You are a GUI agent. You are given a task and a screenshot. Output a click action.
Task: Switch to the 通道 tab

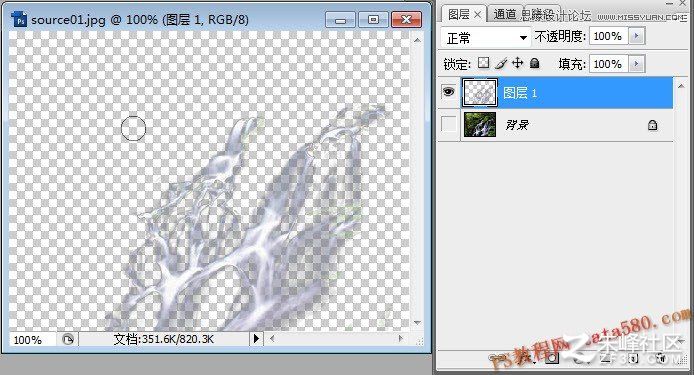click(x=505, y=14)
